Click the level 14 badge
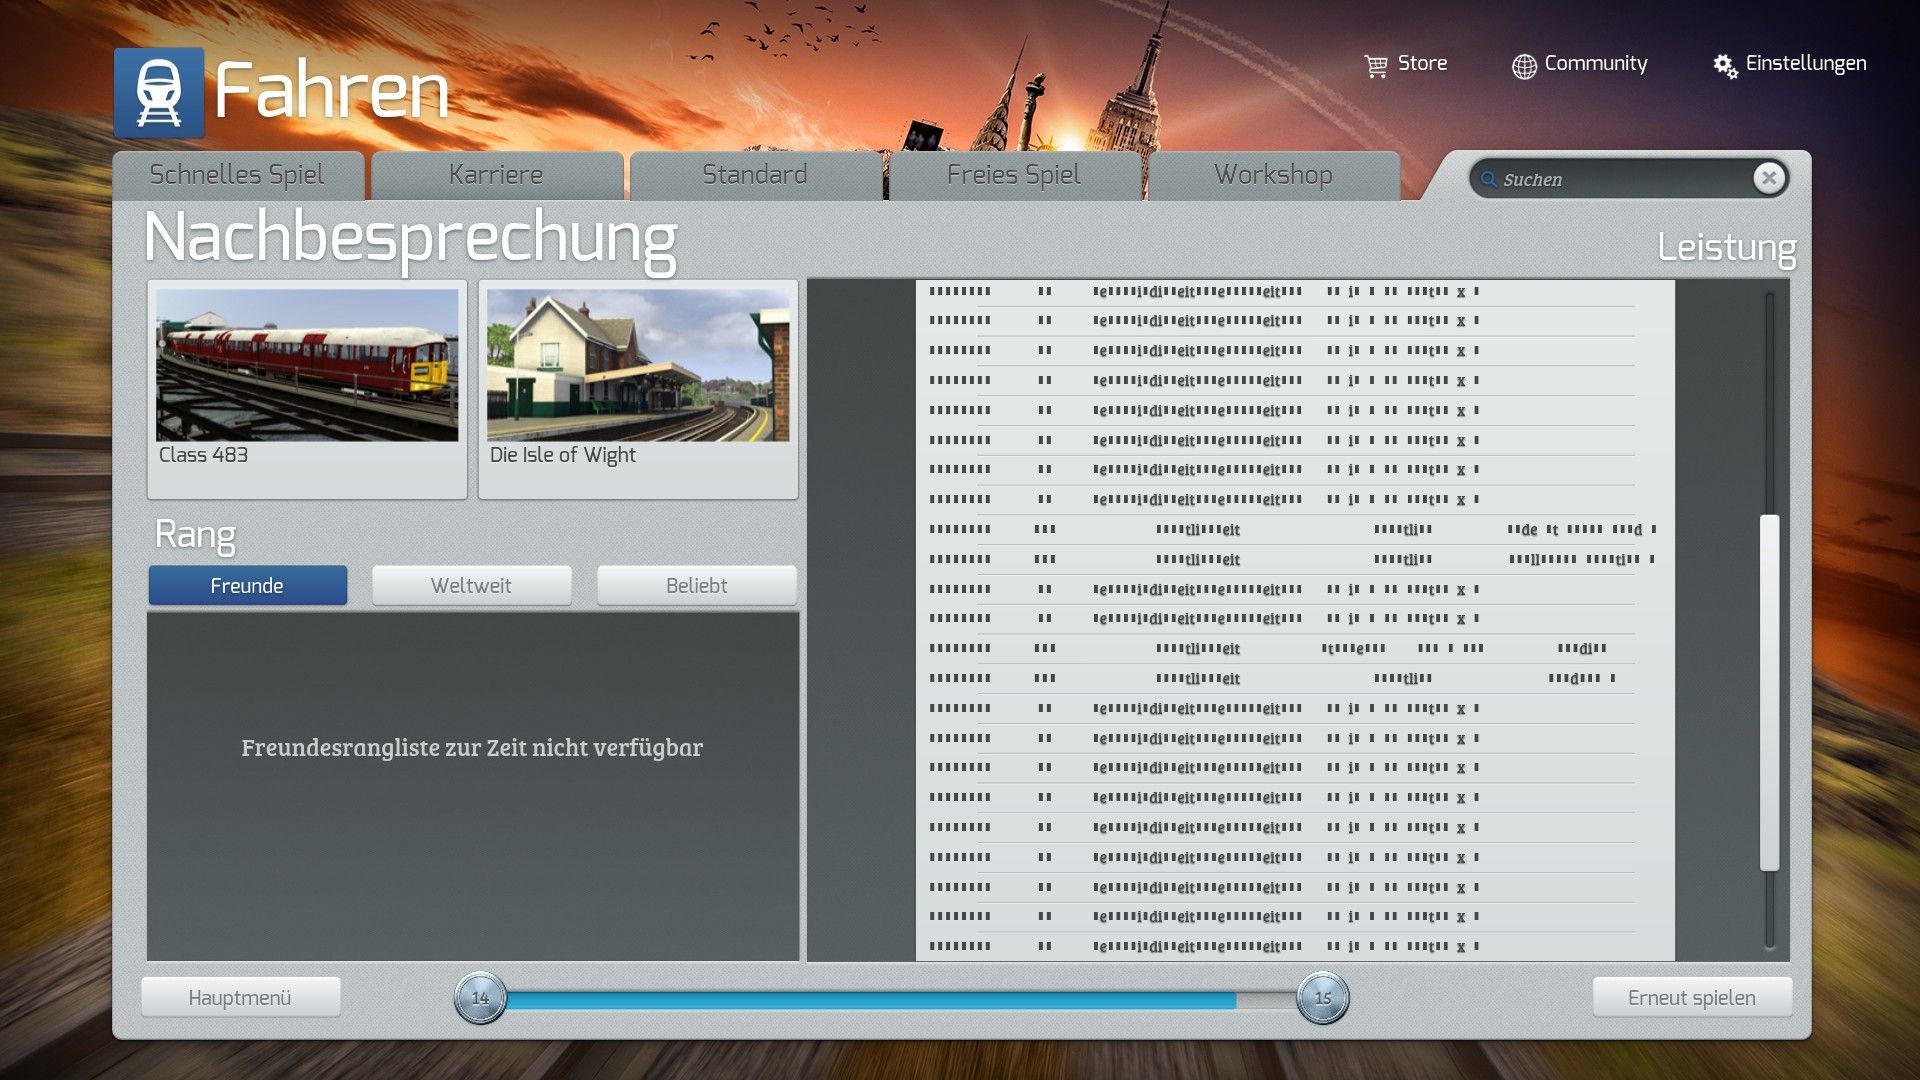Viewport: 1920px width, 1080px height. (481, 998)
